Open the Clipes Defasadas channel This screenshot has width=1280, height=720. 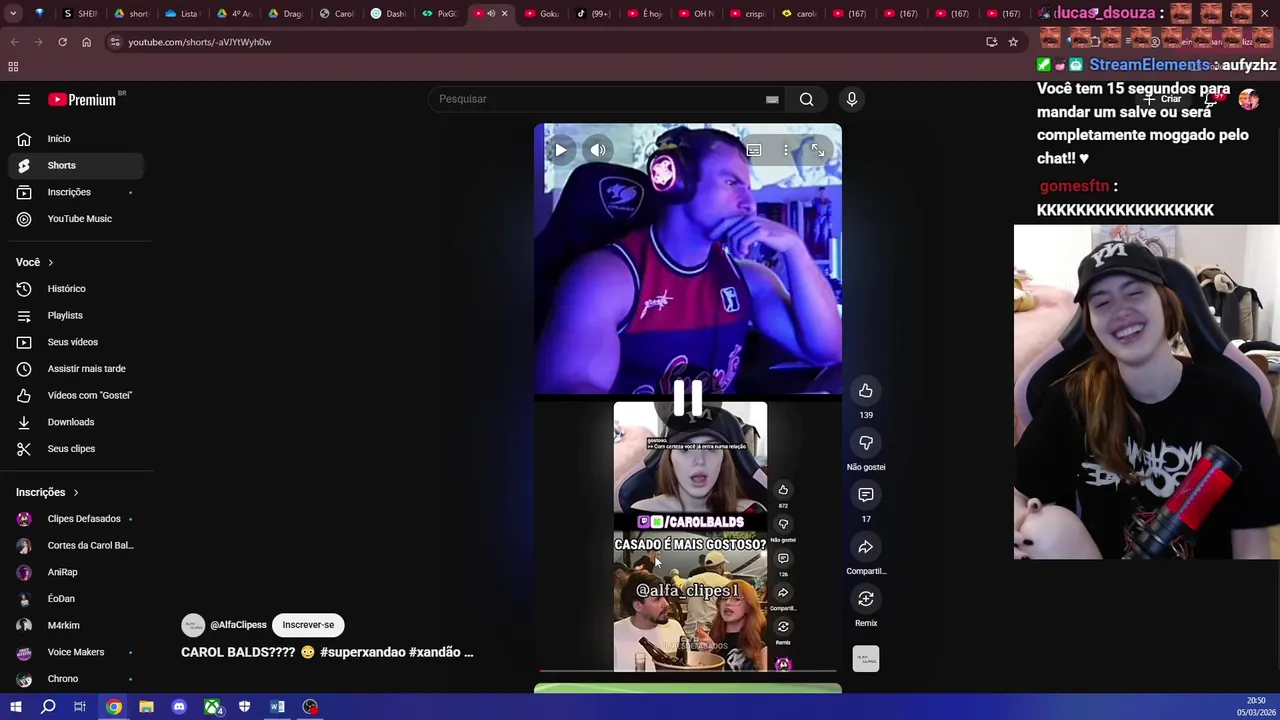tap(75, 519)
